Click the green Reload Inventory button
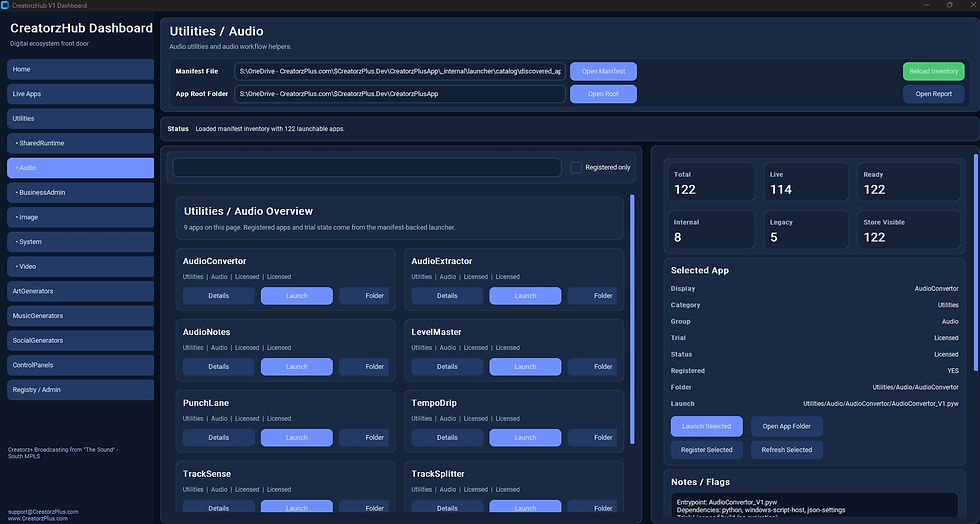This screenshot has height=524, width=980. [933, 71]
